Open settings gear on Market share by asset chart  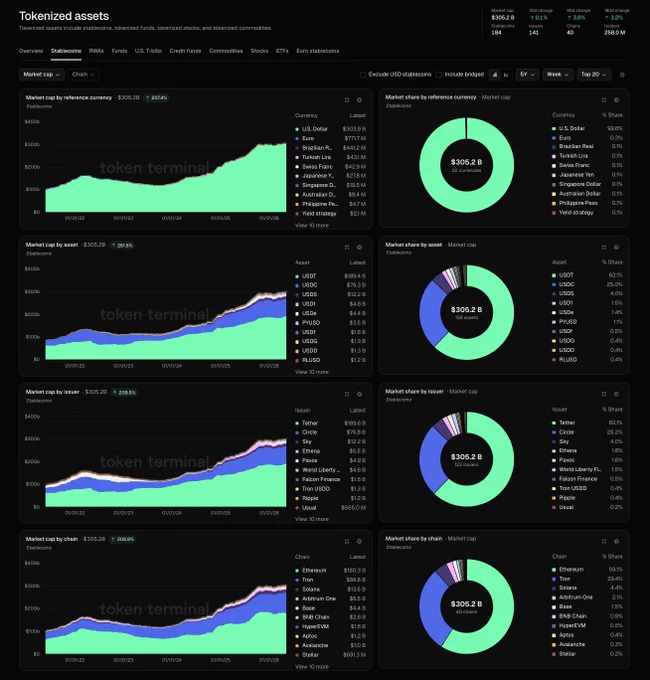pos(616,247)
